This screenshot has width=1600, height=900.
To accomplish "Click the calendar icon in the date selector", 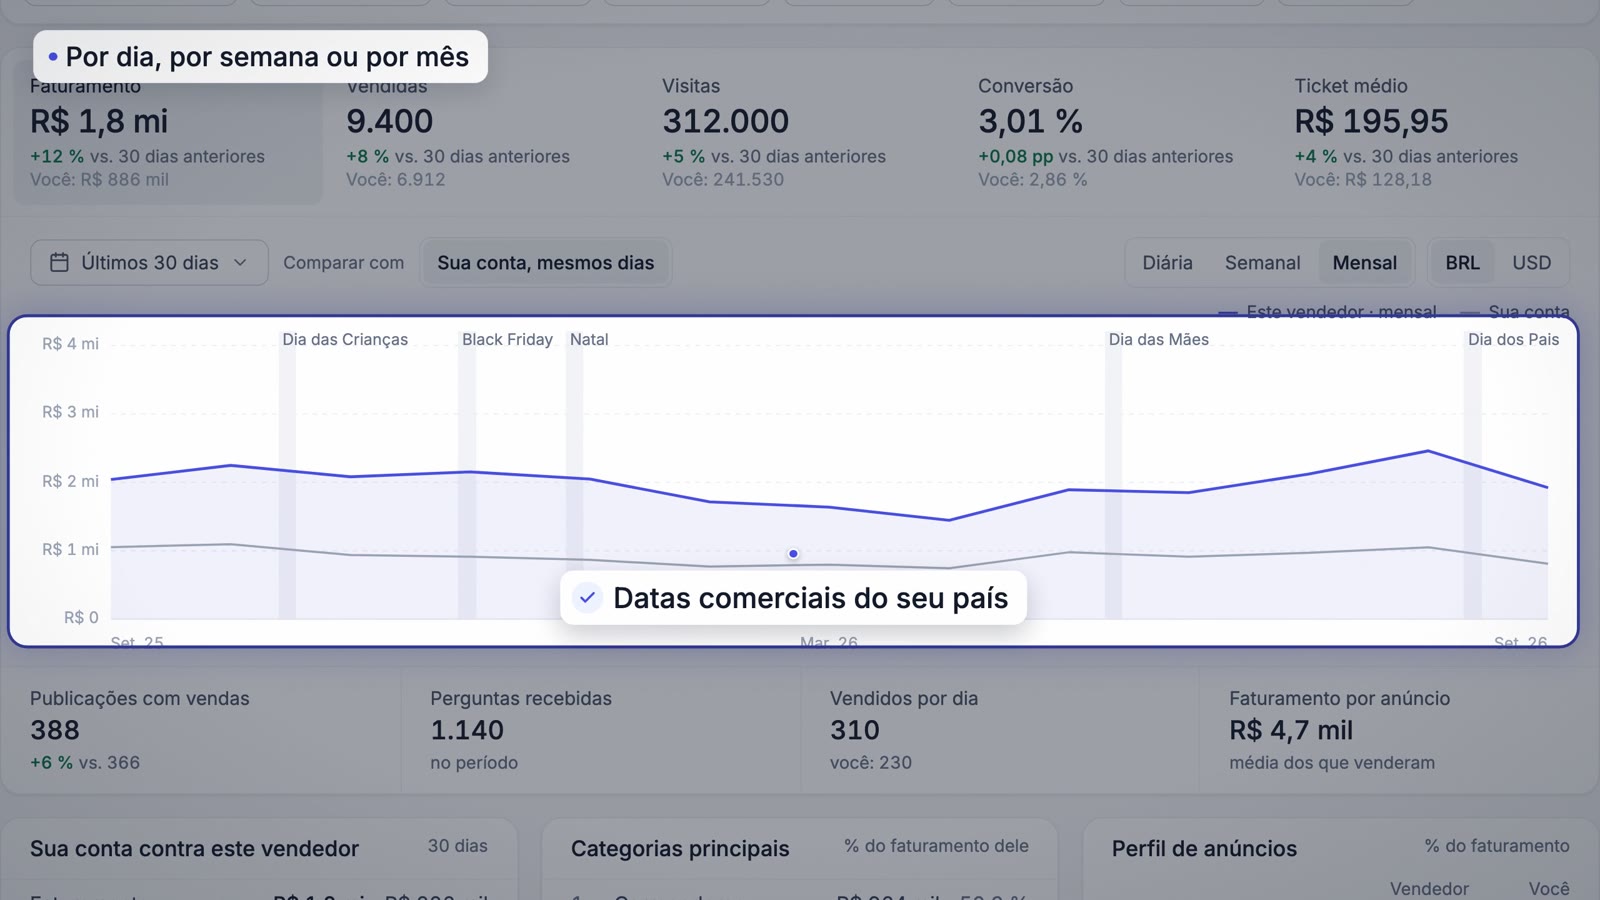I will (59, 263).
